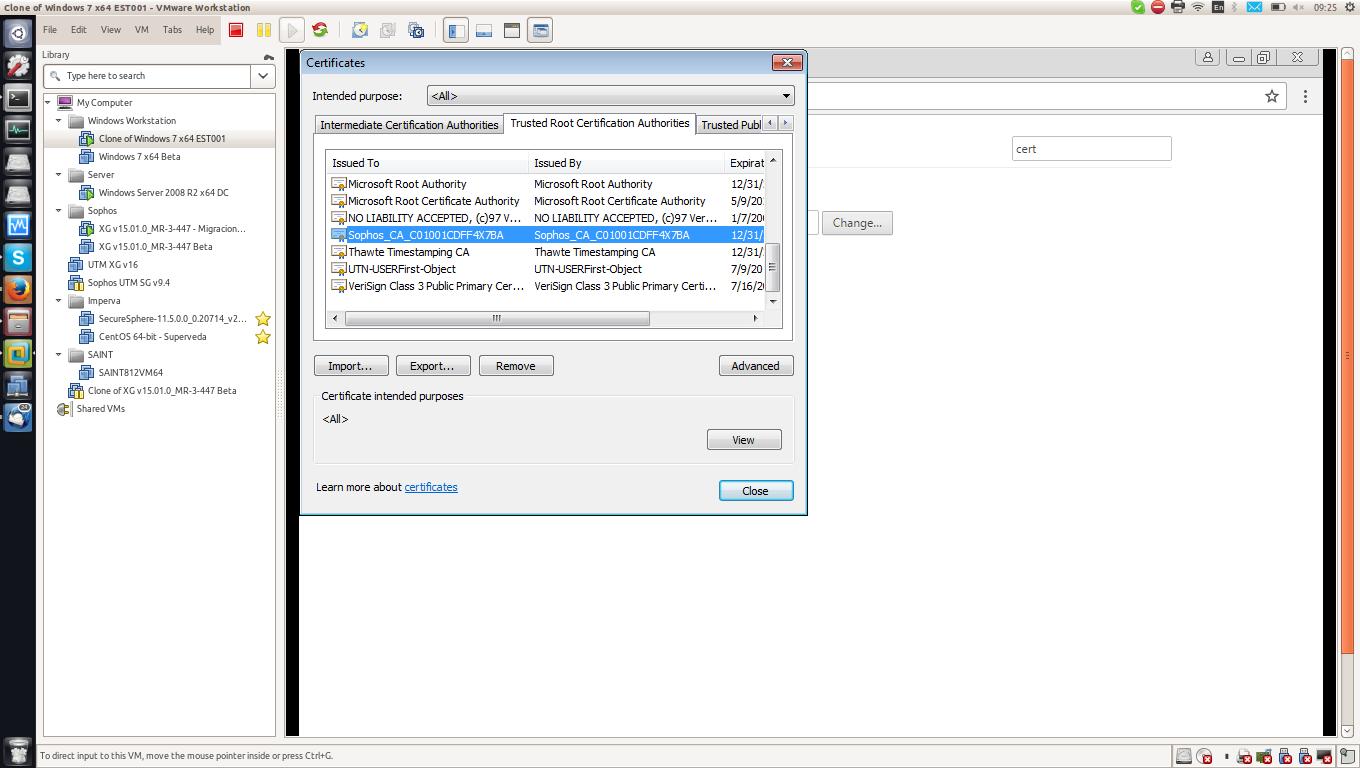Collapse the Server folder
Image resolution: width=1360 pixels, height=768 pixels.
(x=59, y=175)
